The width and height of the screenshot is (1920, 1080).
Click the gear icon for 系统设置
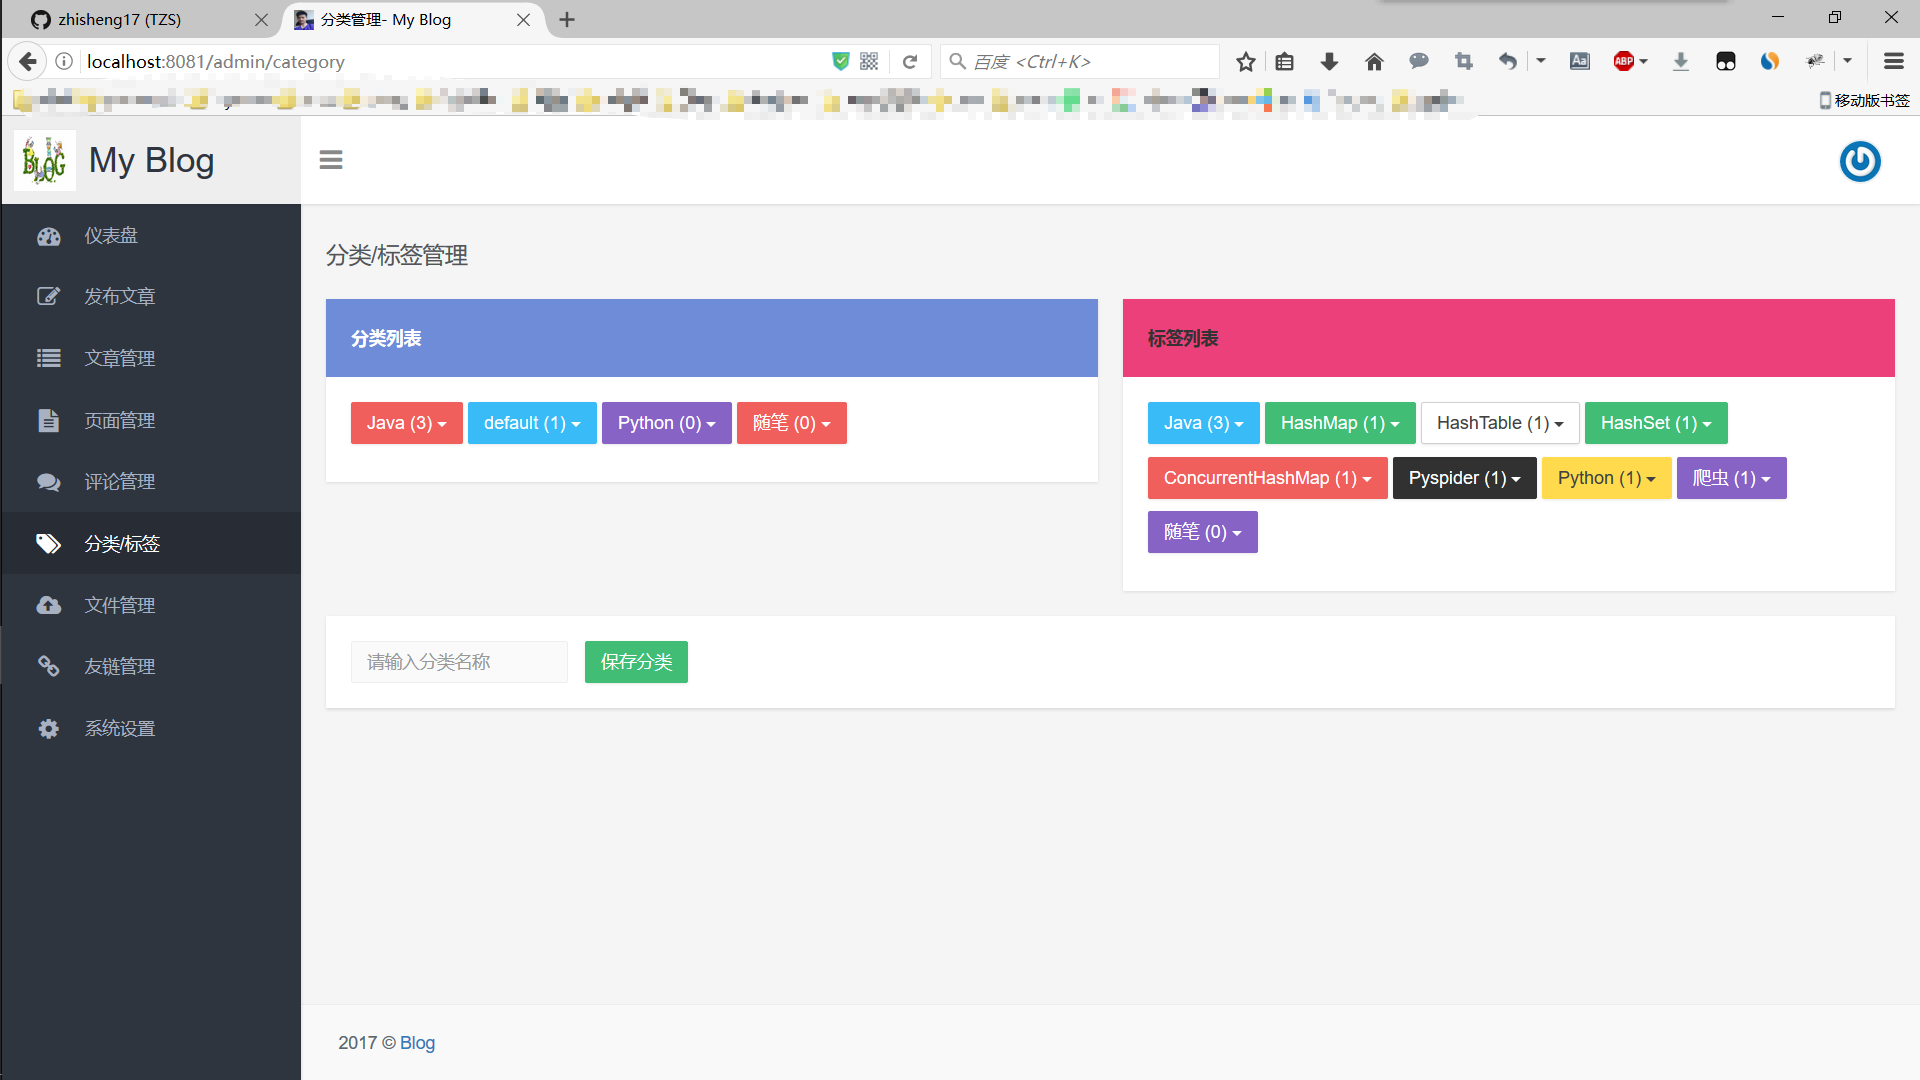pyautogui.click(x=49, y=728)
